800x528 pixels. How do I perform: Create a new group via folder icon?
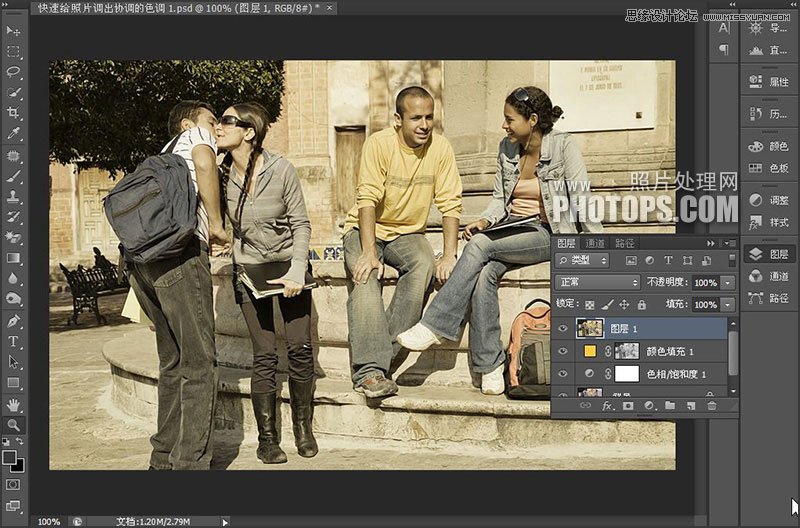(x=670, y=406)
